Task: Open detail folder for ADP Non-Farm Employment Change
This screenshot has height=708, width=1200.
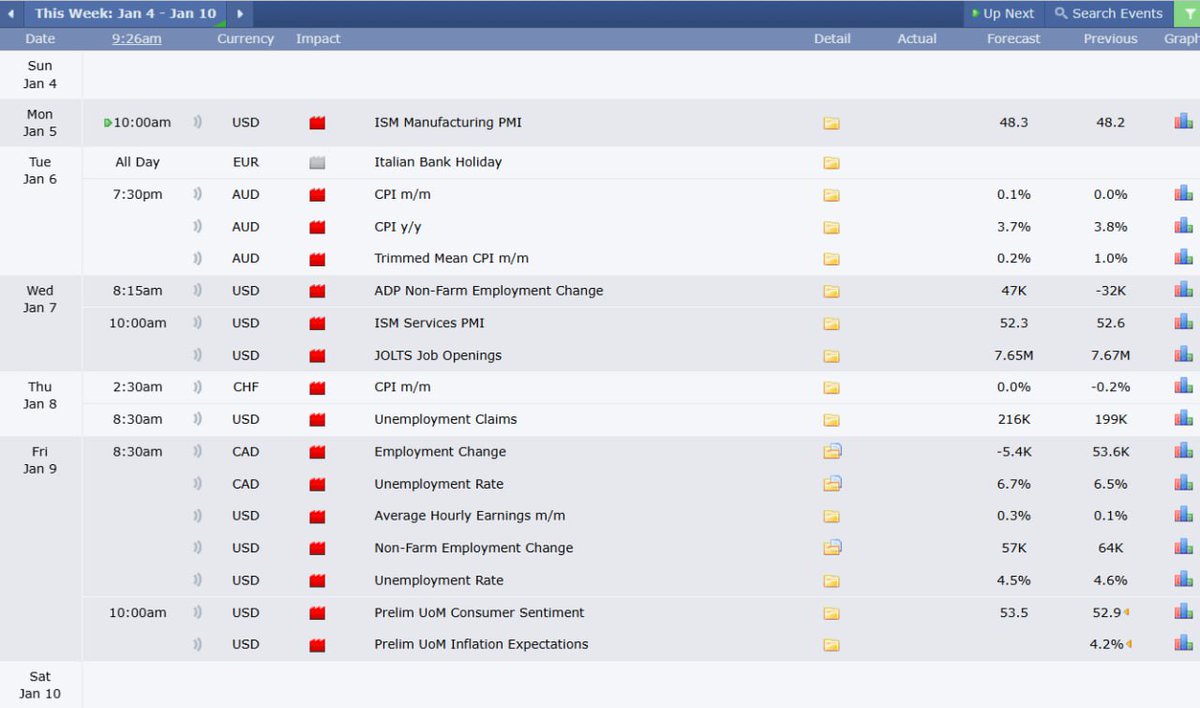Action: click(831, 292)
